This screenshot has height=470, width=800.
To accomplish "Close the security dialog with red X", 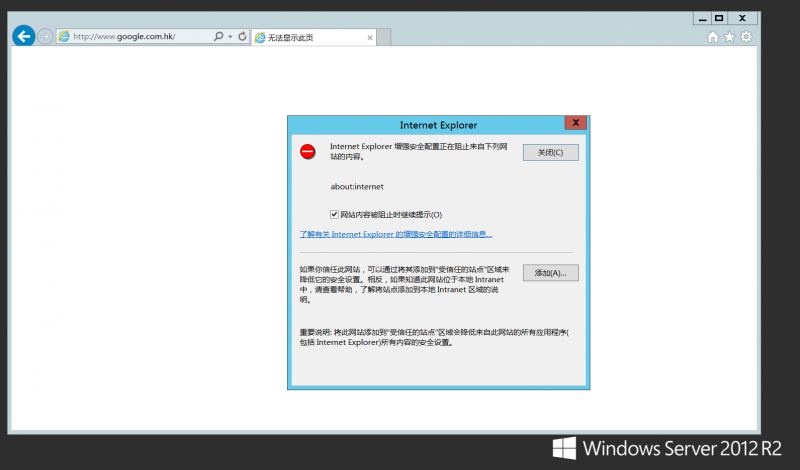I will pos(576,122).
